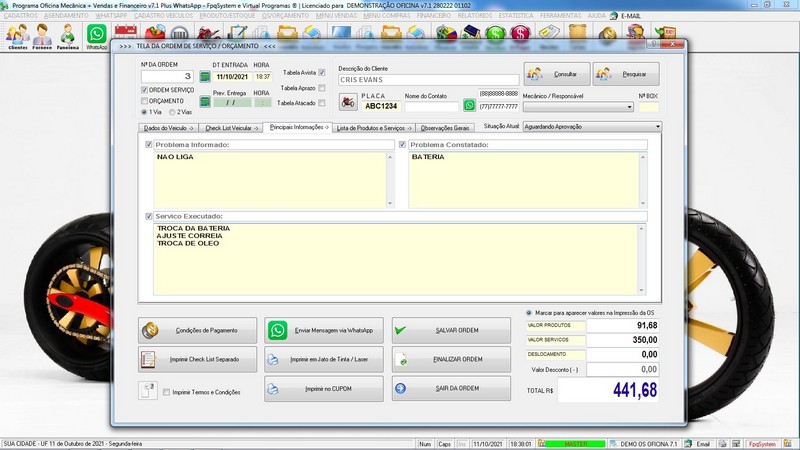Screen dimensions: 800x450
Task: Toggle Marcar para aparecer valores na Impressão
Action: [x=529, y=312]
